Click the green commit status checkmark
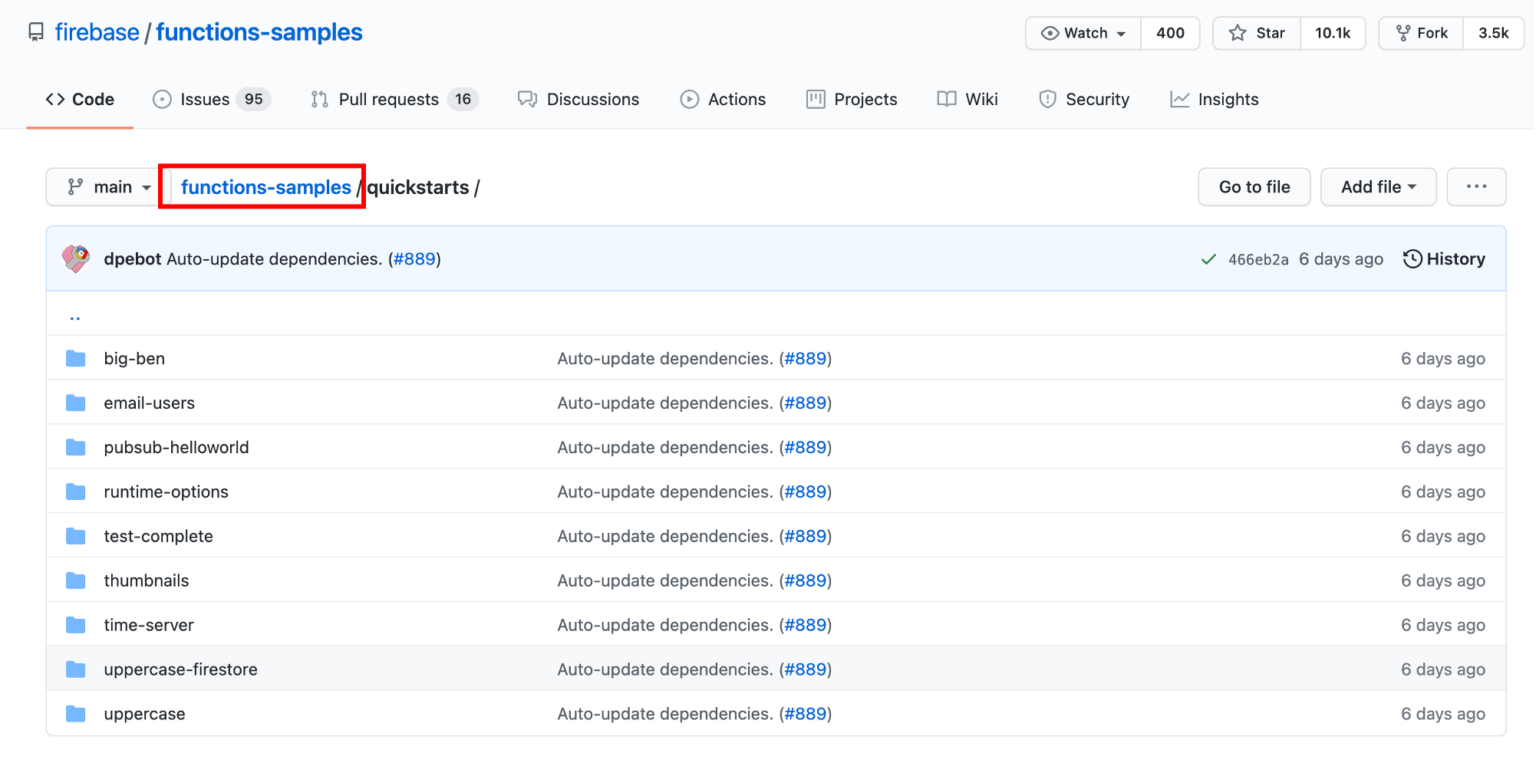The width and height of the screenshot is (1536, 763). [x=1208, y=258]
